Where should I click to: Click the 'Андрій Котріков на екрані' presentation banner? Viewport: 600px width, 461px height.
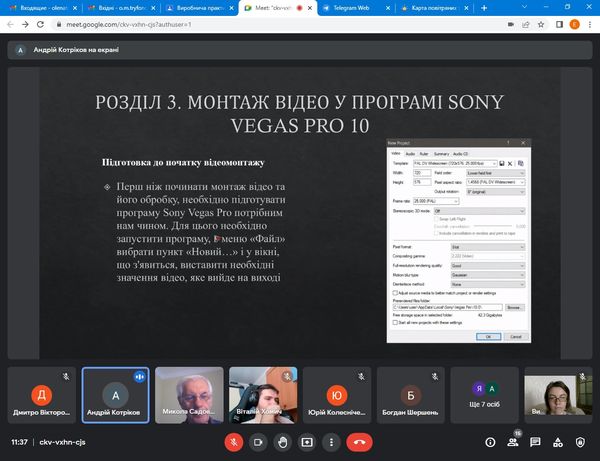pyautogui.click(x=300, y=50)
